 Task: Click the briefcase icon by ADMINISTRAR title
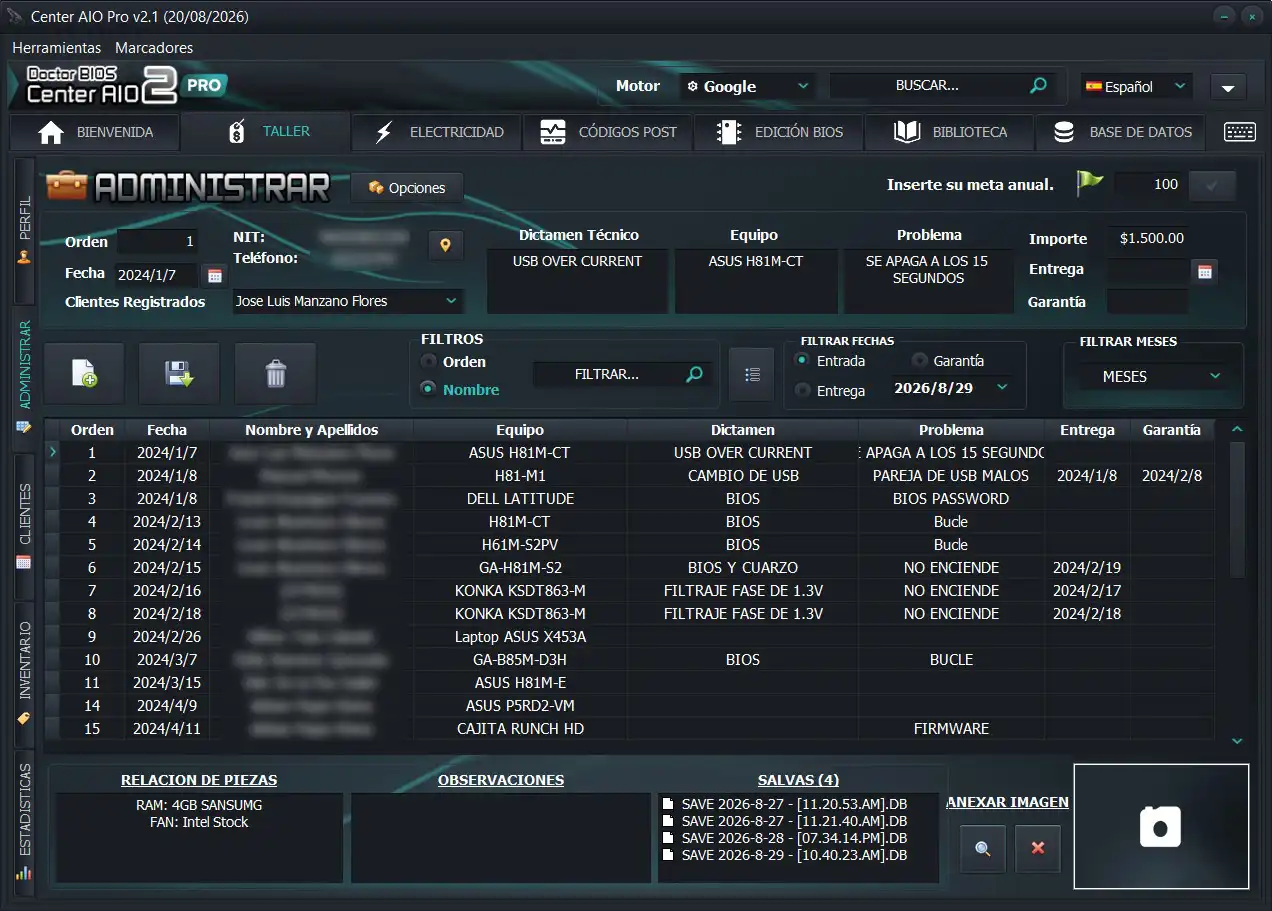(66, 186)
